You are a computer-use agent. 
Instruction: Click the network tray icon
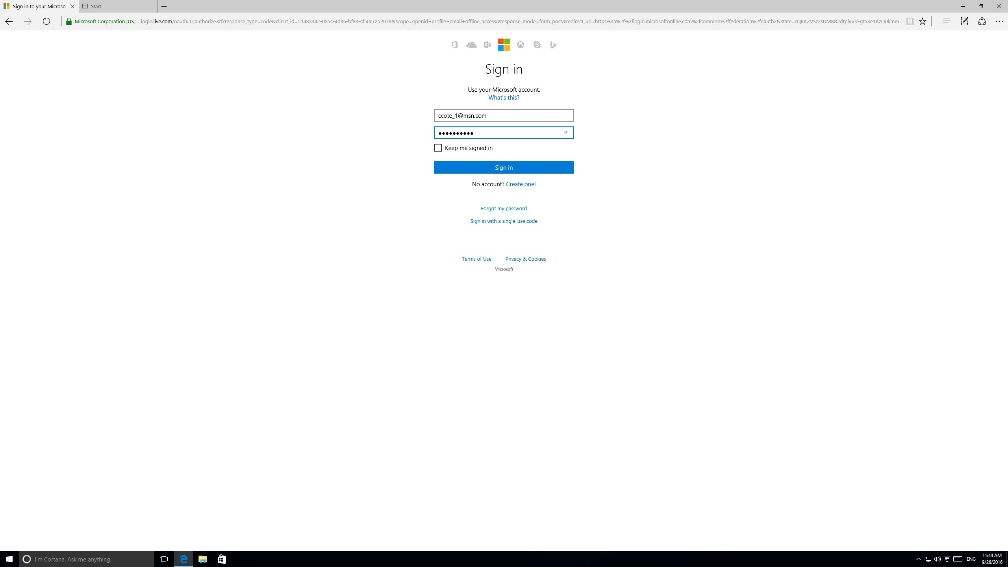coord(928,559)
